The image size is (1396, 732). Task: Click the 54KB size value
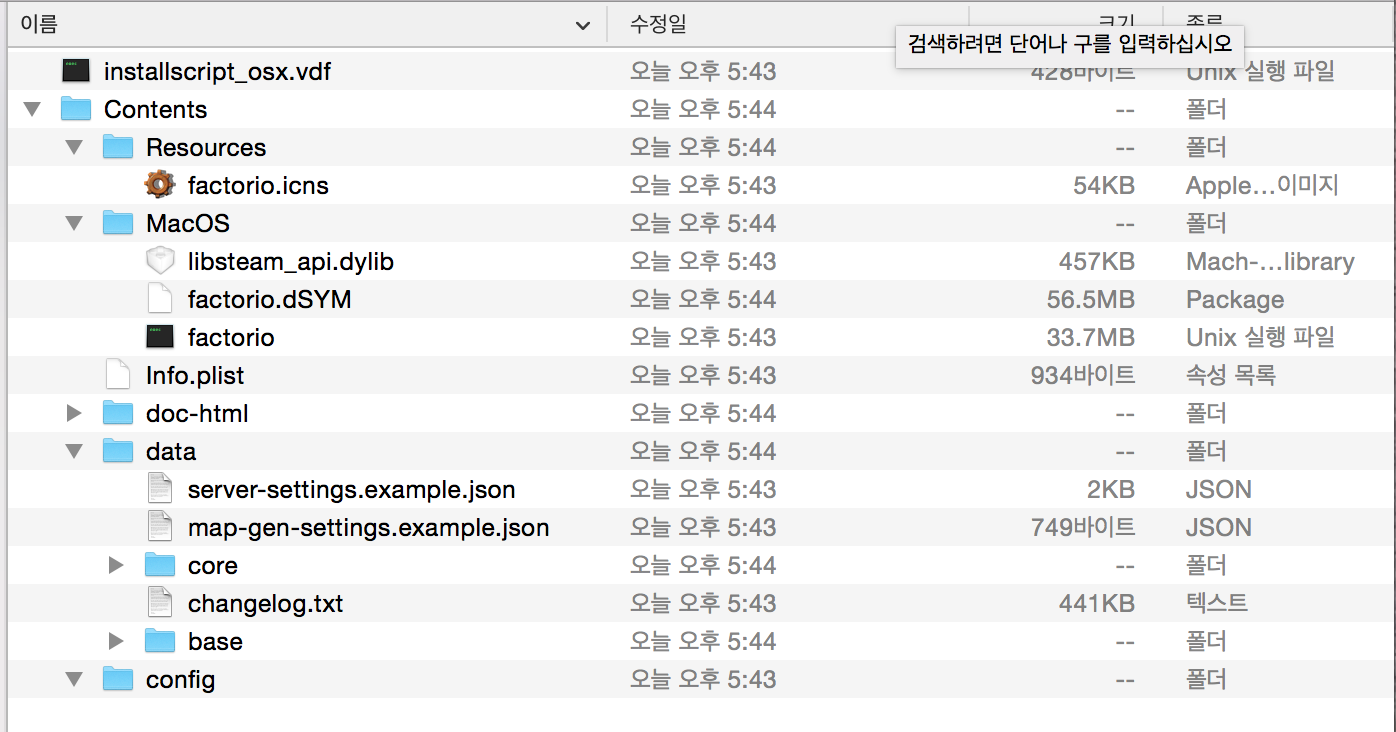tap(1104, 186)
